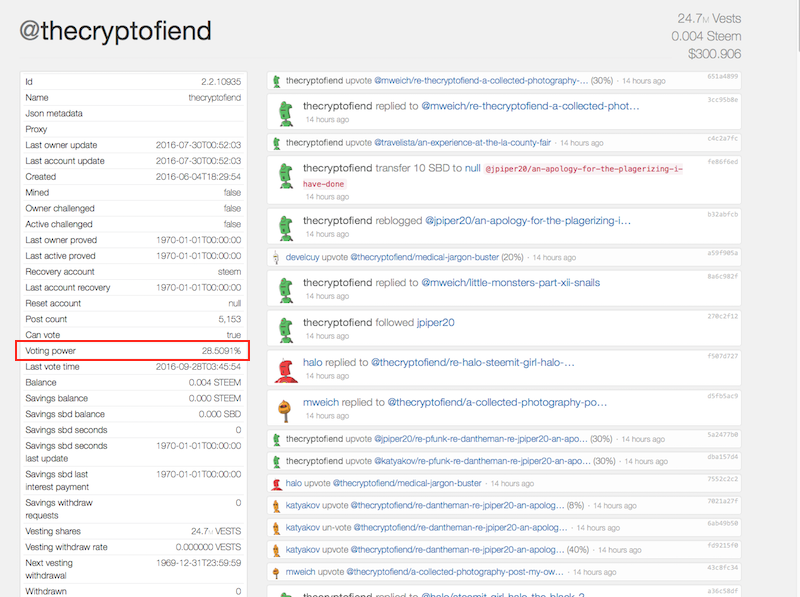Viewport: 800px width, 597px height.
Task: Click 'Created' value 2016-06-04T18:29:54
Action: click(198, 177)
